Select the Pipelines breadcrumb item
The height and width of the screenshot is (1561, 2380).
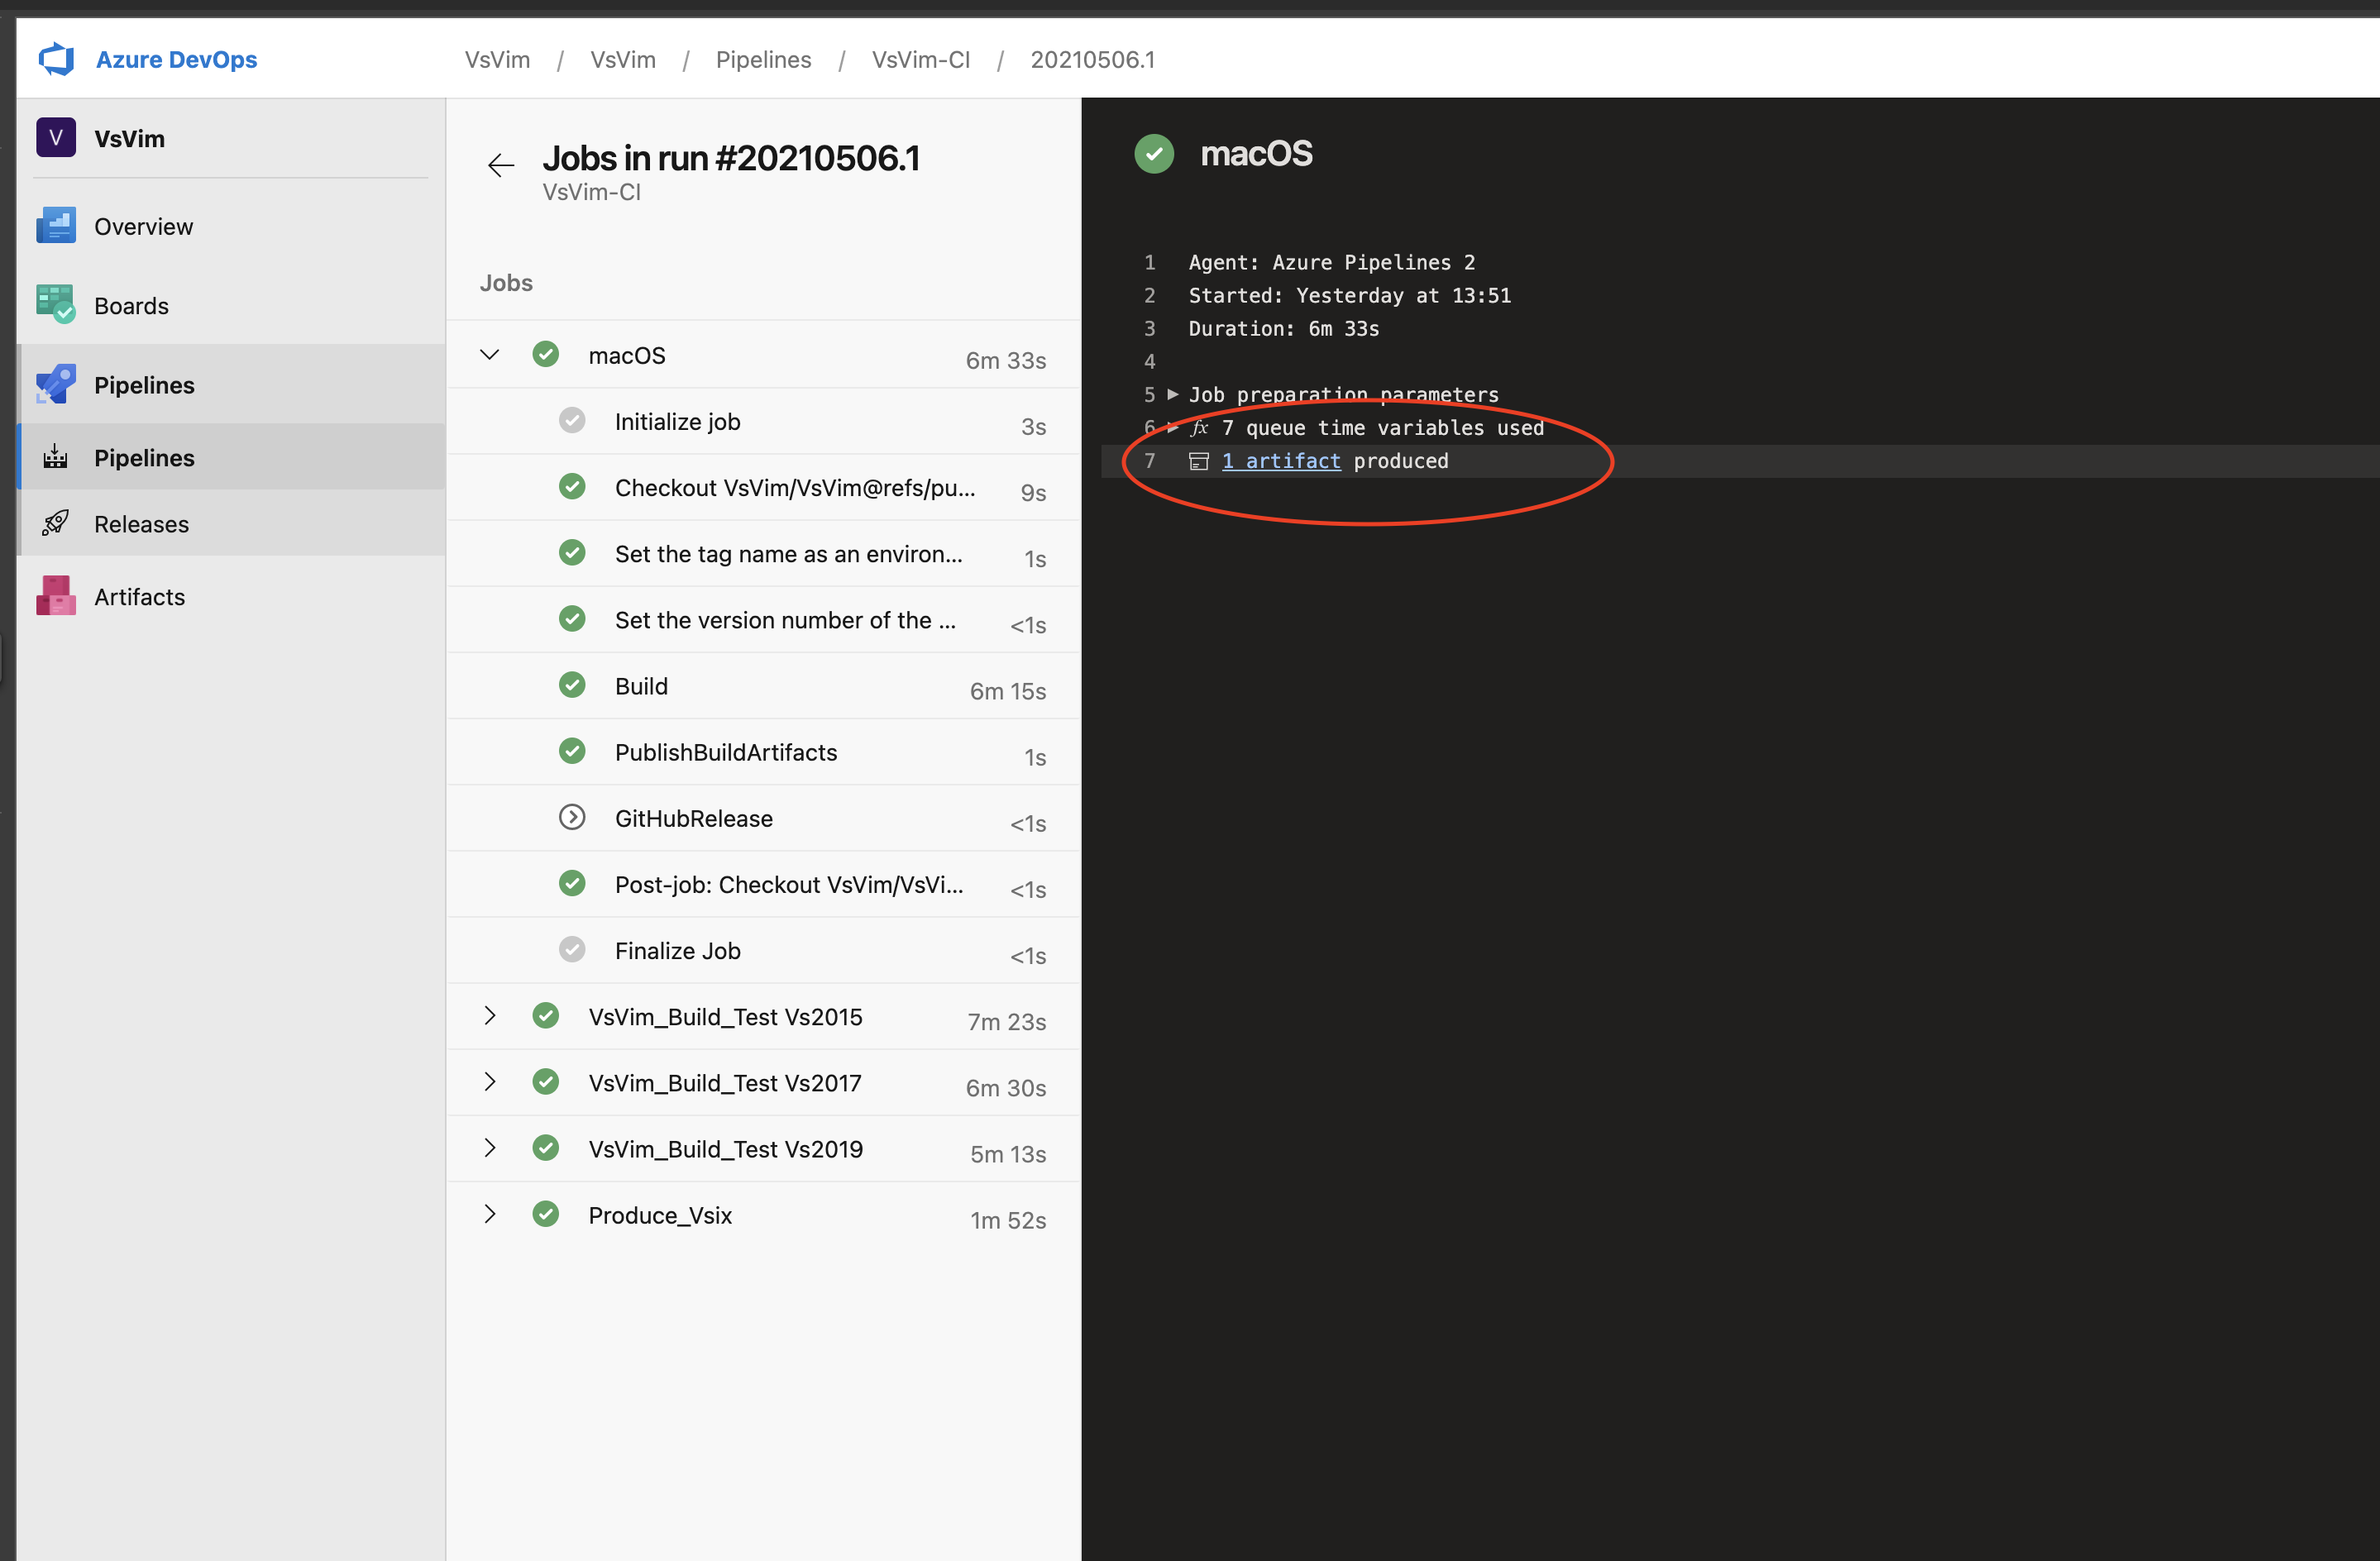point(763,60)
